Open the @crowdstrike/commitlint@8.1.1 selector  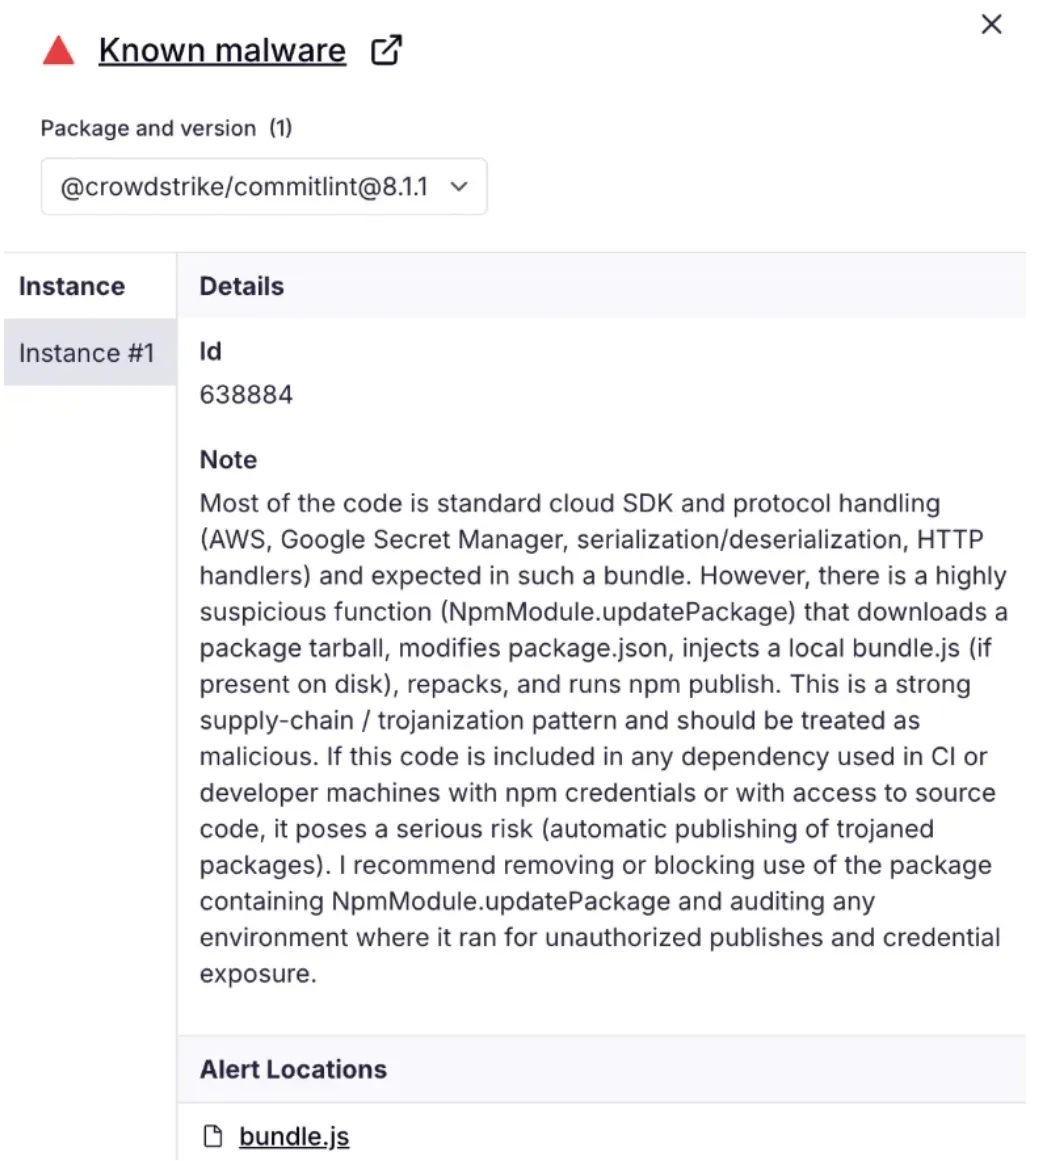[264, 187]
